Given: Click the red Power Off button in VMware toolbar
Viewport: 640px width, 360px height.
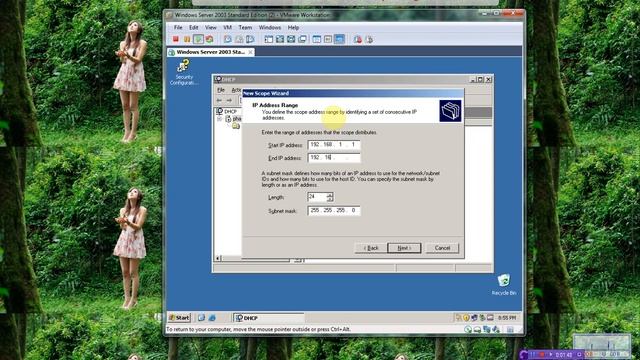Looking at the screenshot, I should 176,39.
